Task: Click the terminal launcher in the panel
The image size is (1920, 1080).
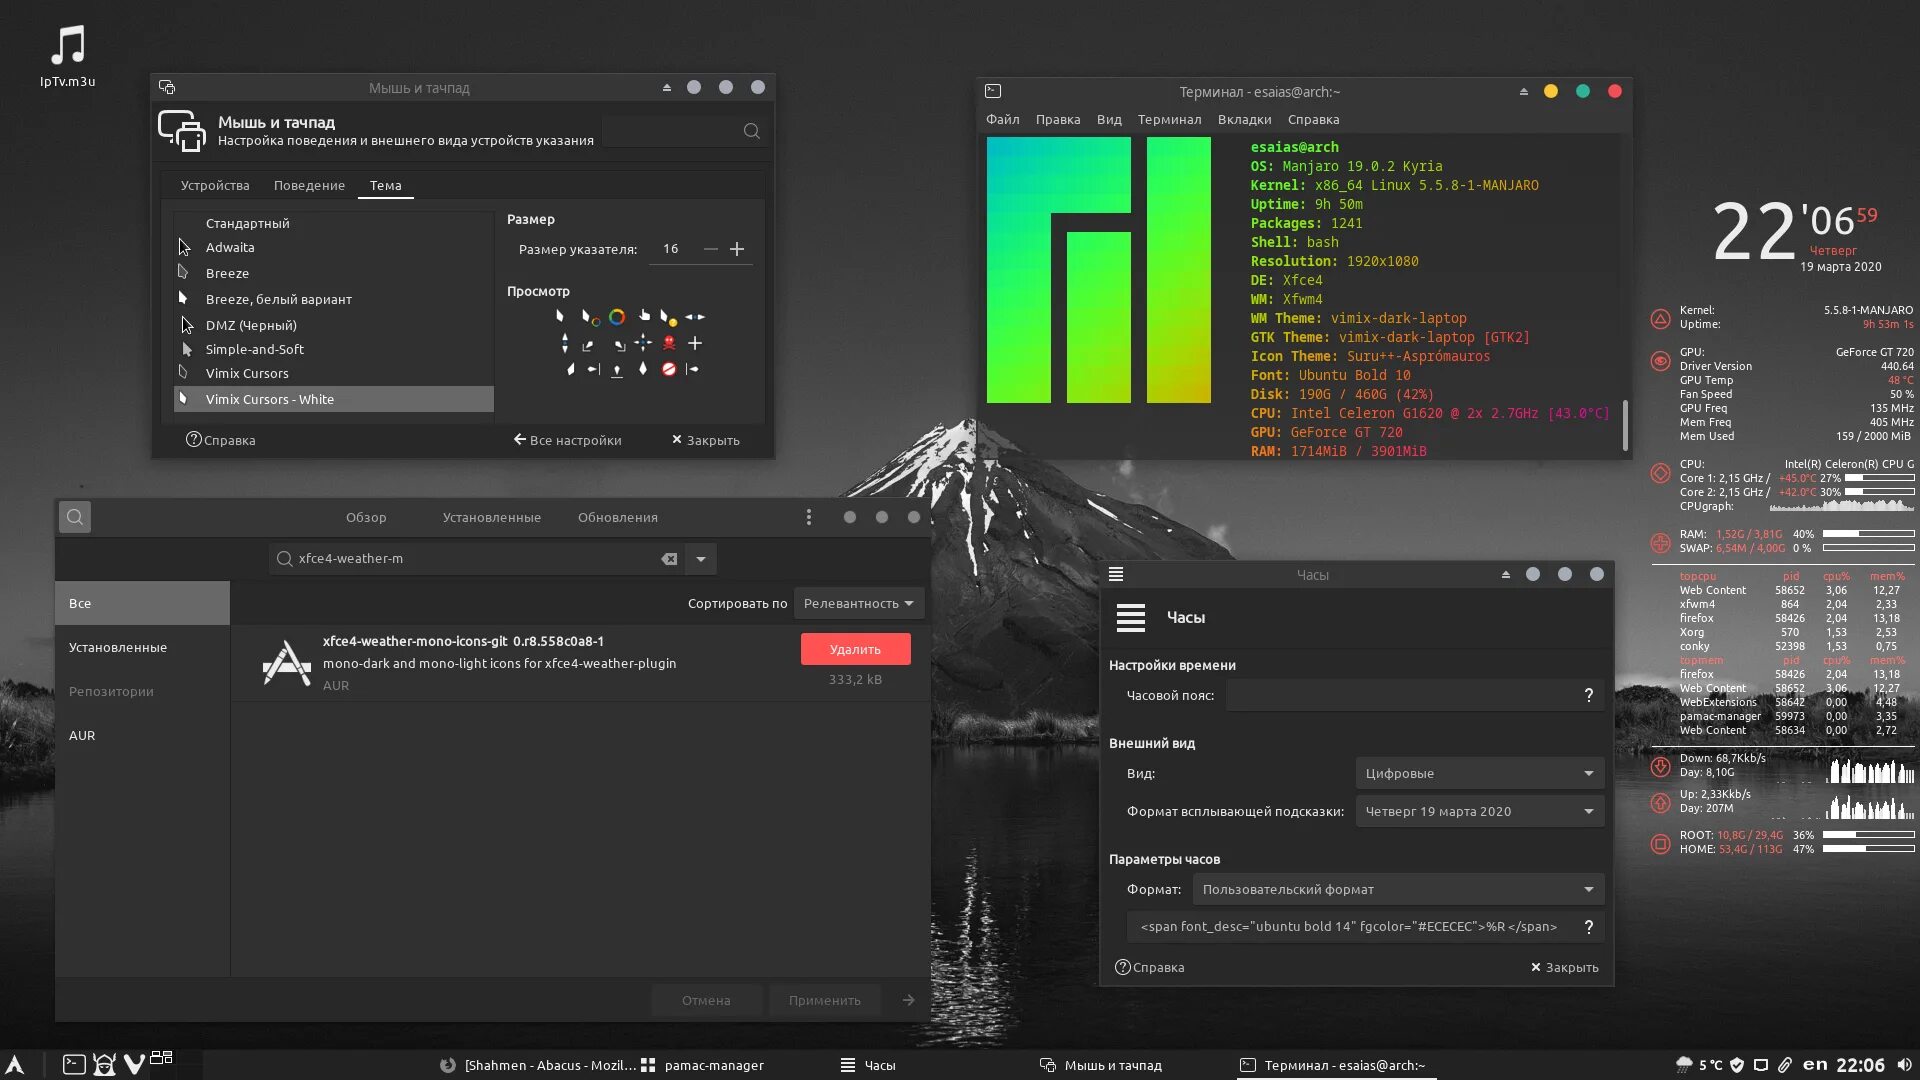Action: 74,1065
